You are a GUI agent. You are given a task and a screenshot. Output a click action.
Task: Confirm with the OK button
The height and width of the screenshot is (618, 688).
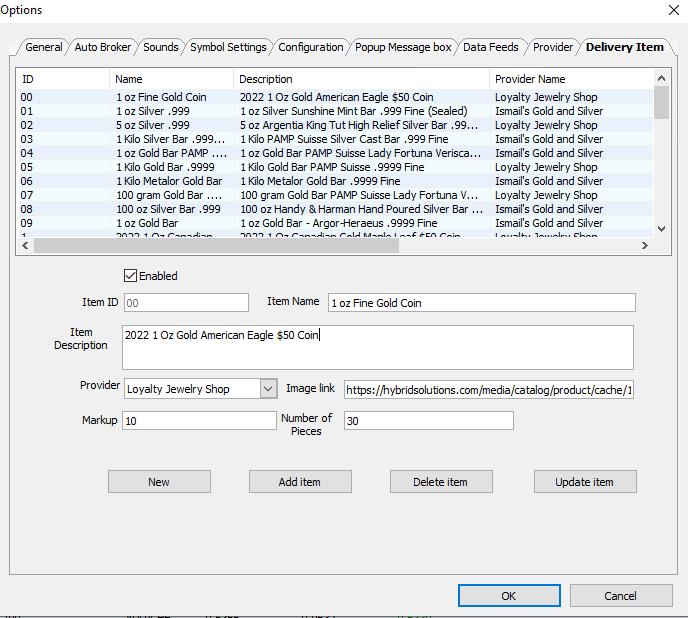tap(509, 596)
